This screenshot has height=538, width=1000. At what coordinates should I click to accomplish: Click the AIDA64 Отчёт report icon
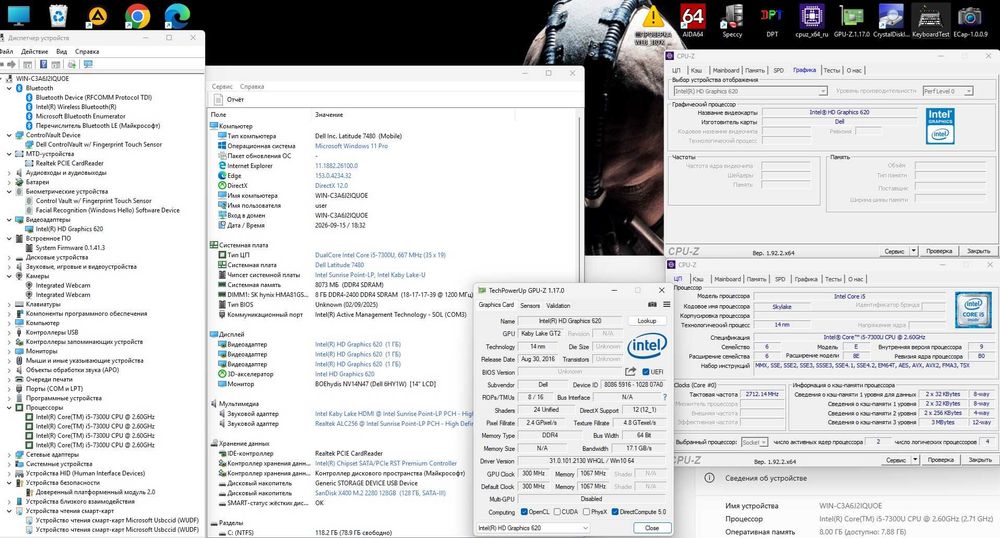218,99
